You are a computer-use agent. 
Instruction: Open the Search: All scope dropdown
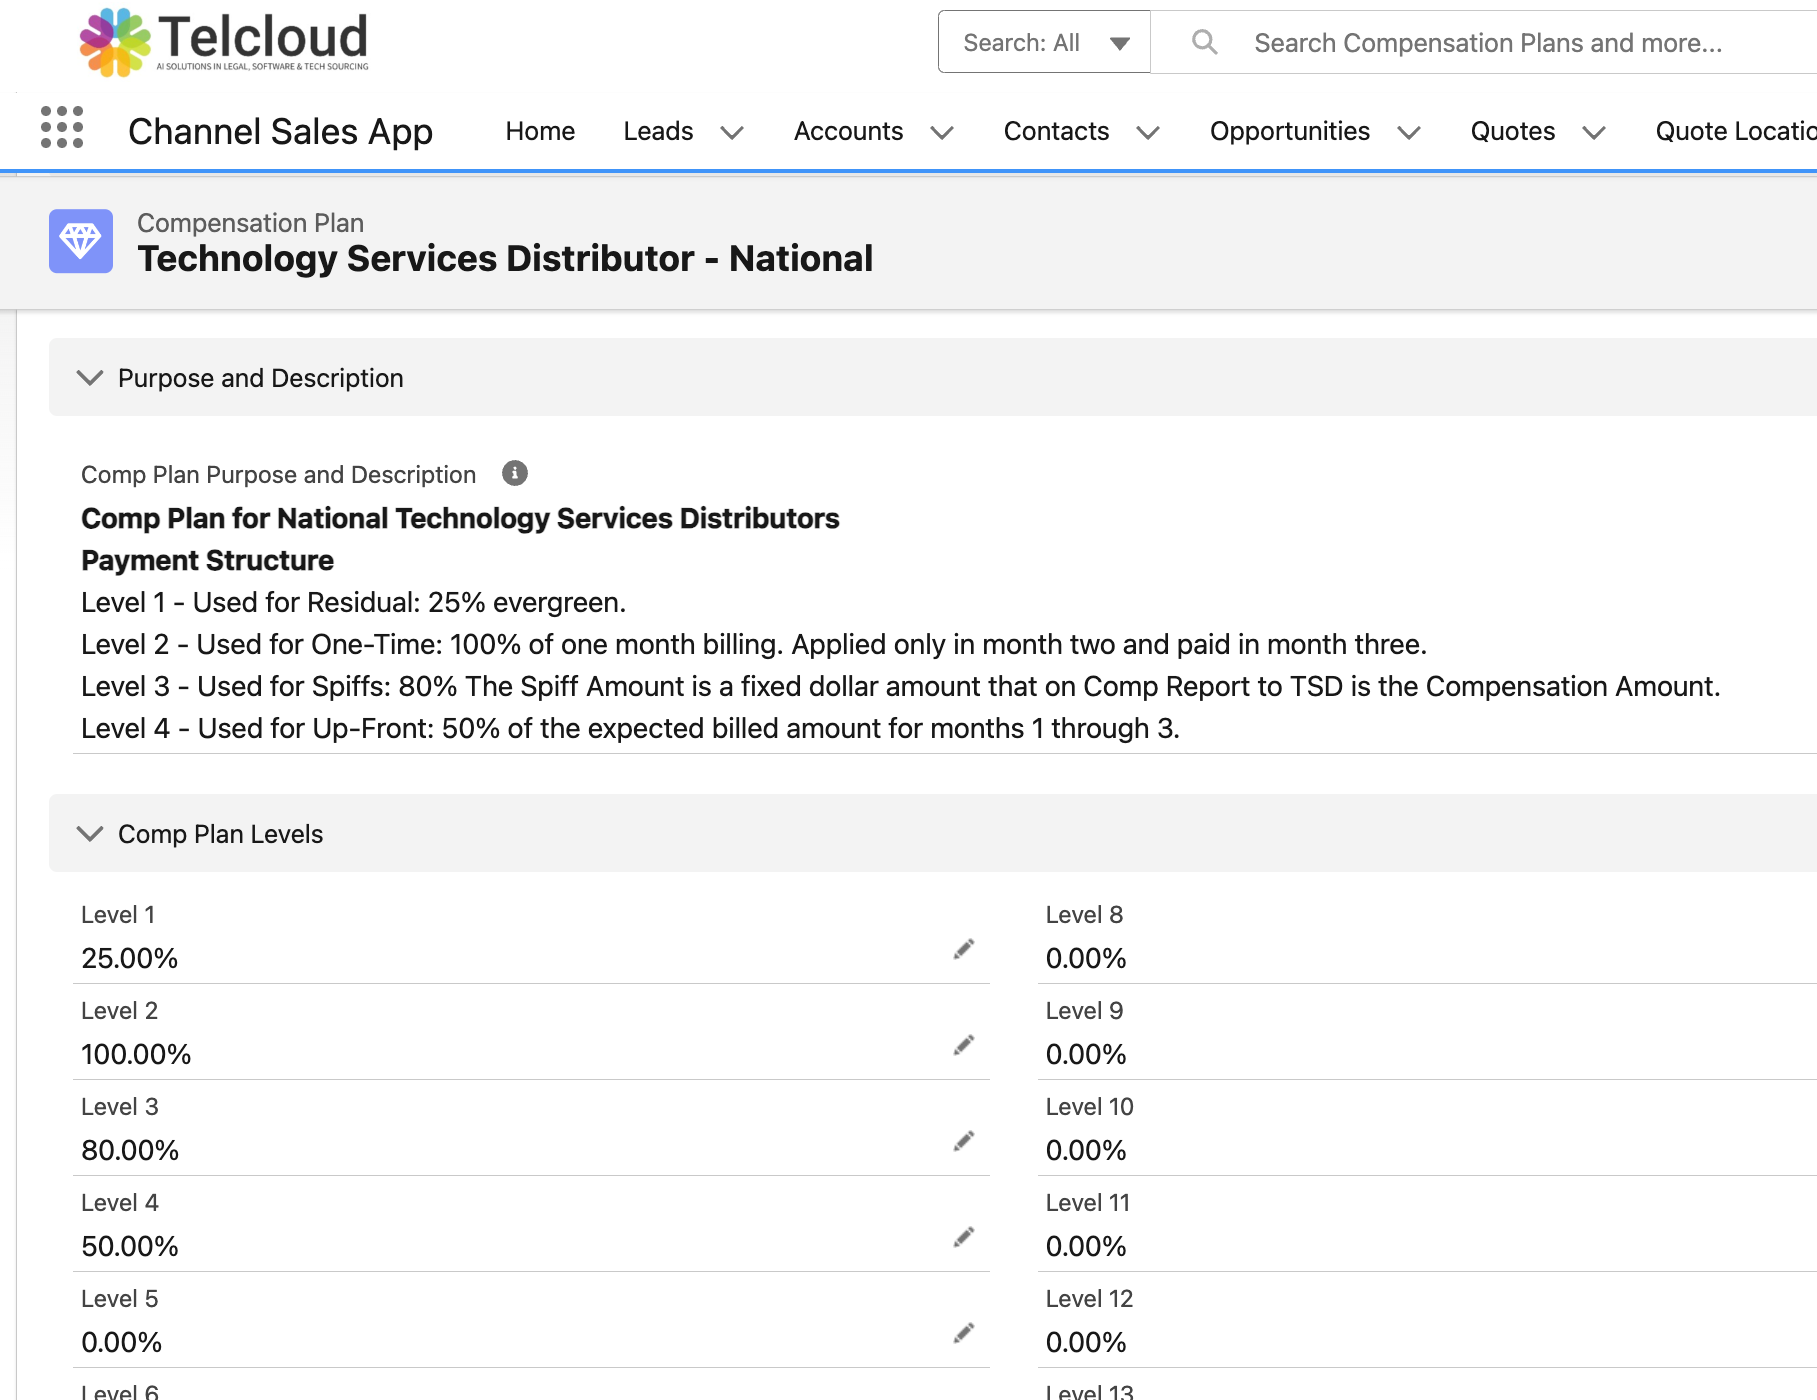pyautogui.click(x=1044, y=42)
